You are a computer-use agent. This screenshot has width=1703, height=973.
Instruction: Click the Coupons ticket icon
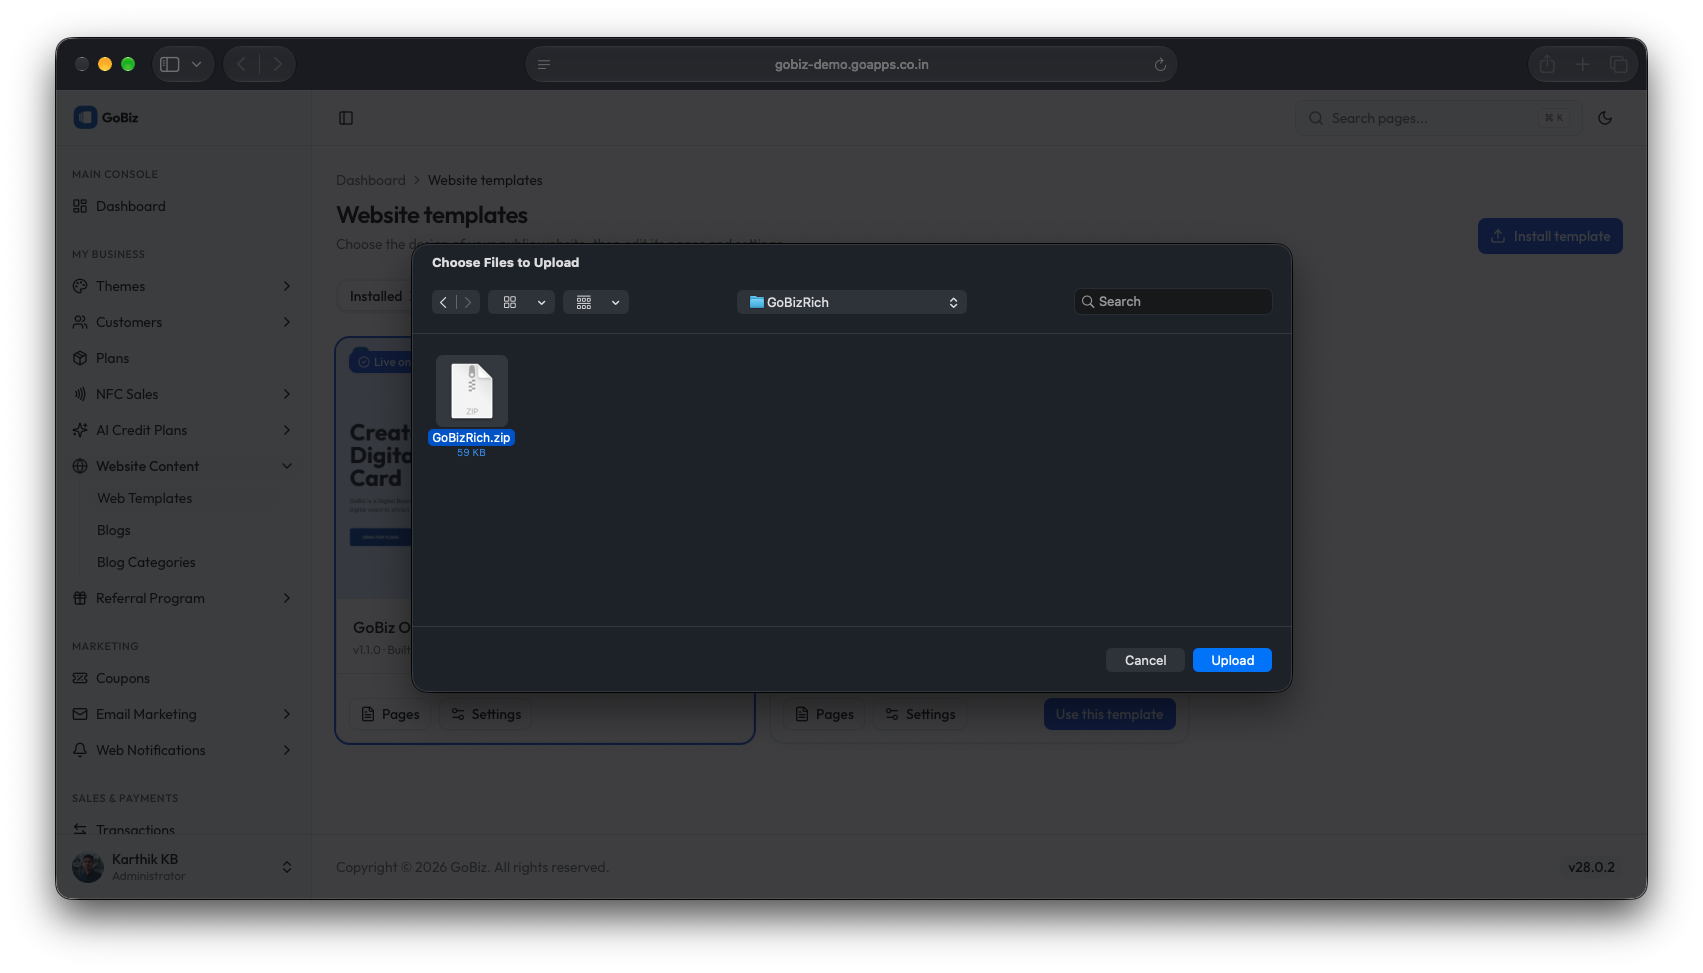pyautogui.click(x=80, y=678)
